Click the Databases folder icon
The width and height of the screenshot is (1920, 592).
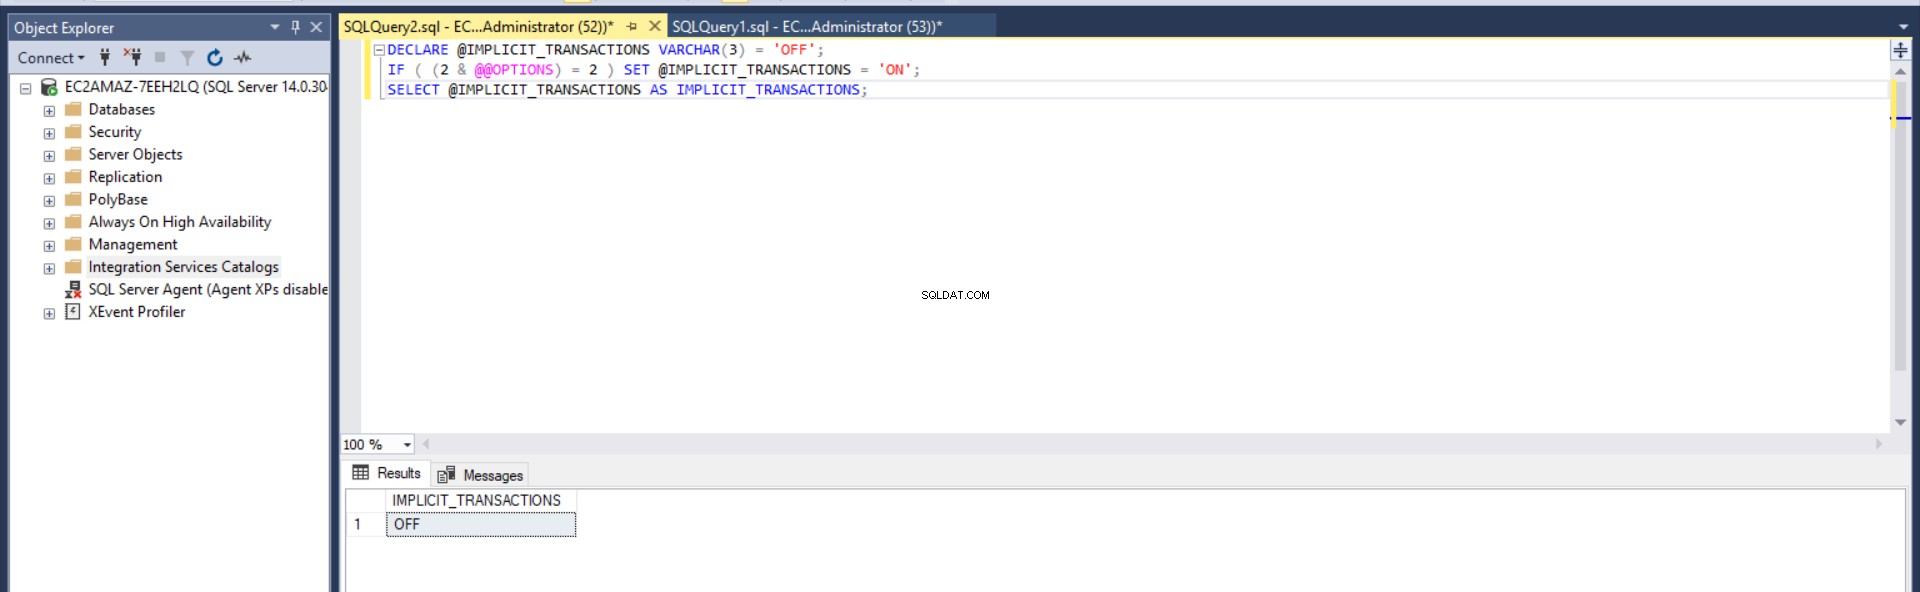73,109
